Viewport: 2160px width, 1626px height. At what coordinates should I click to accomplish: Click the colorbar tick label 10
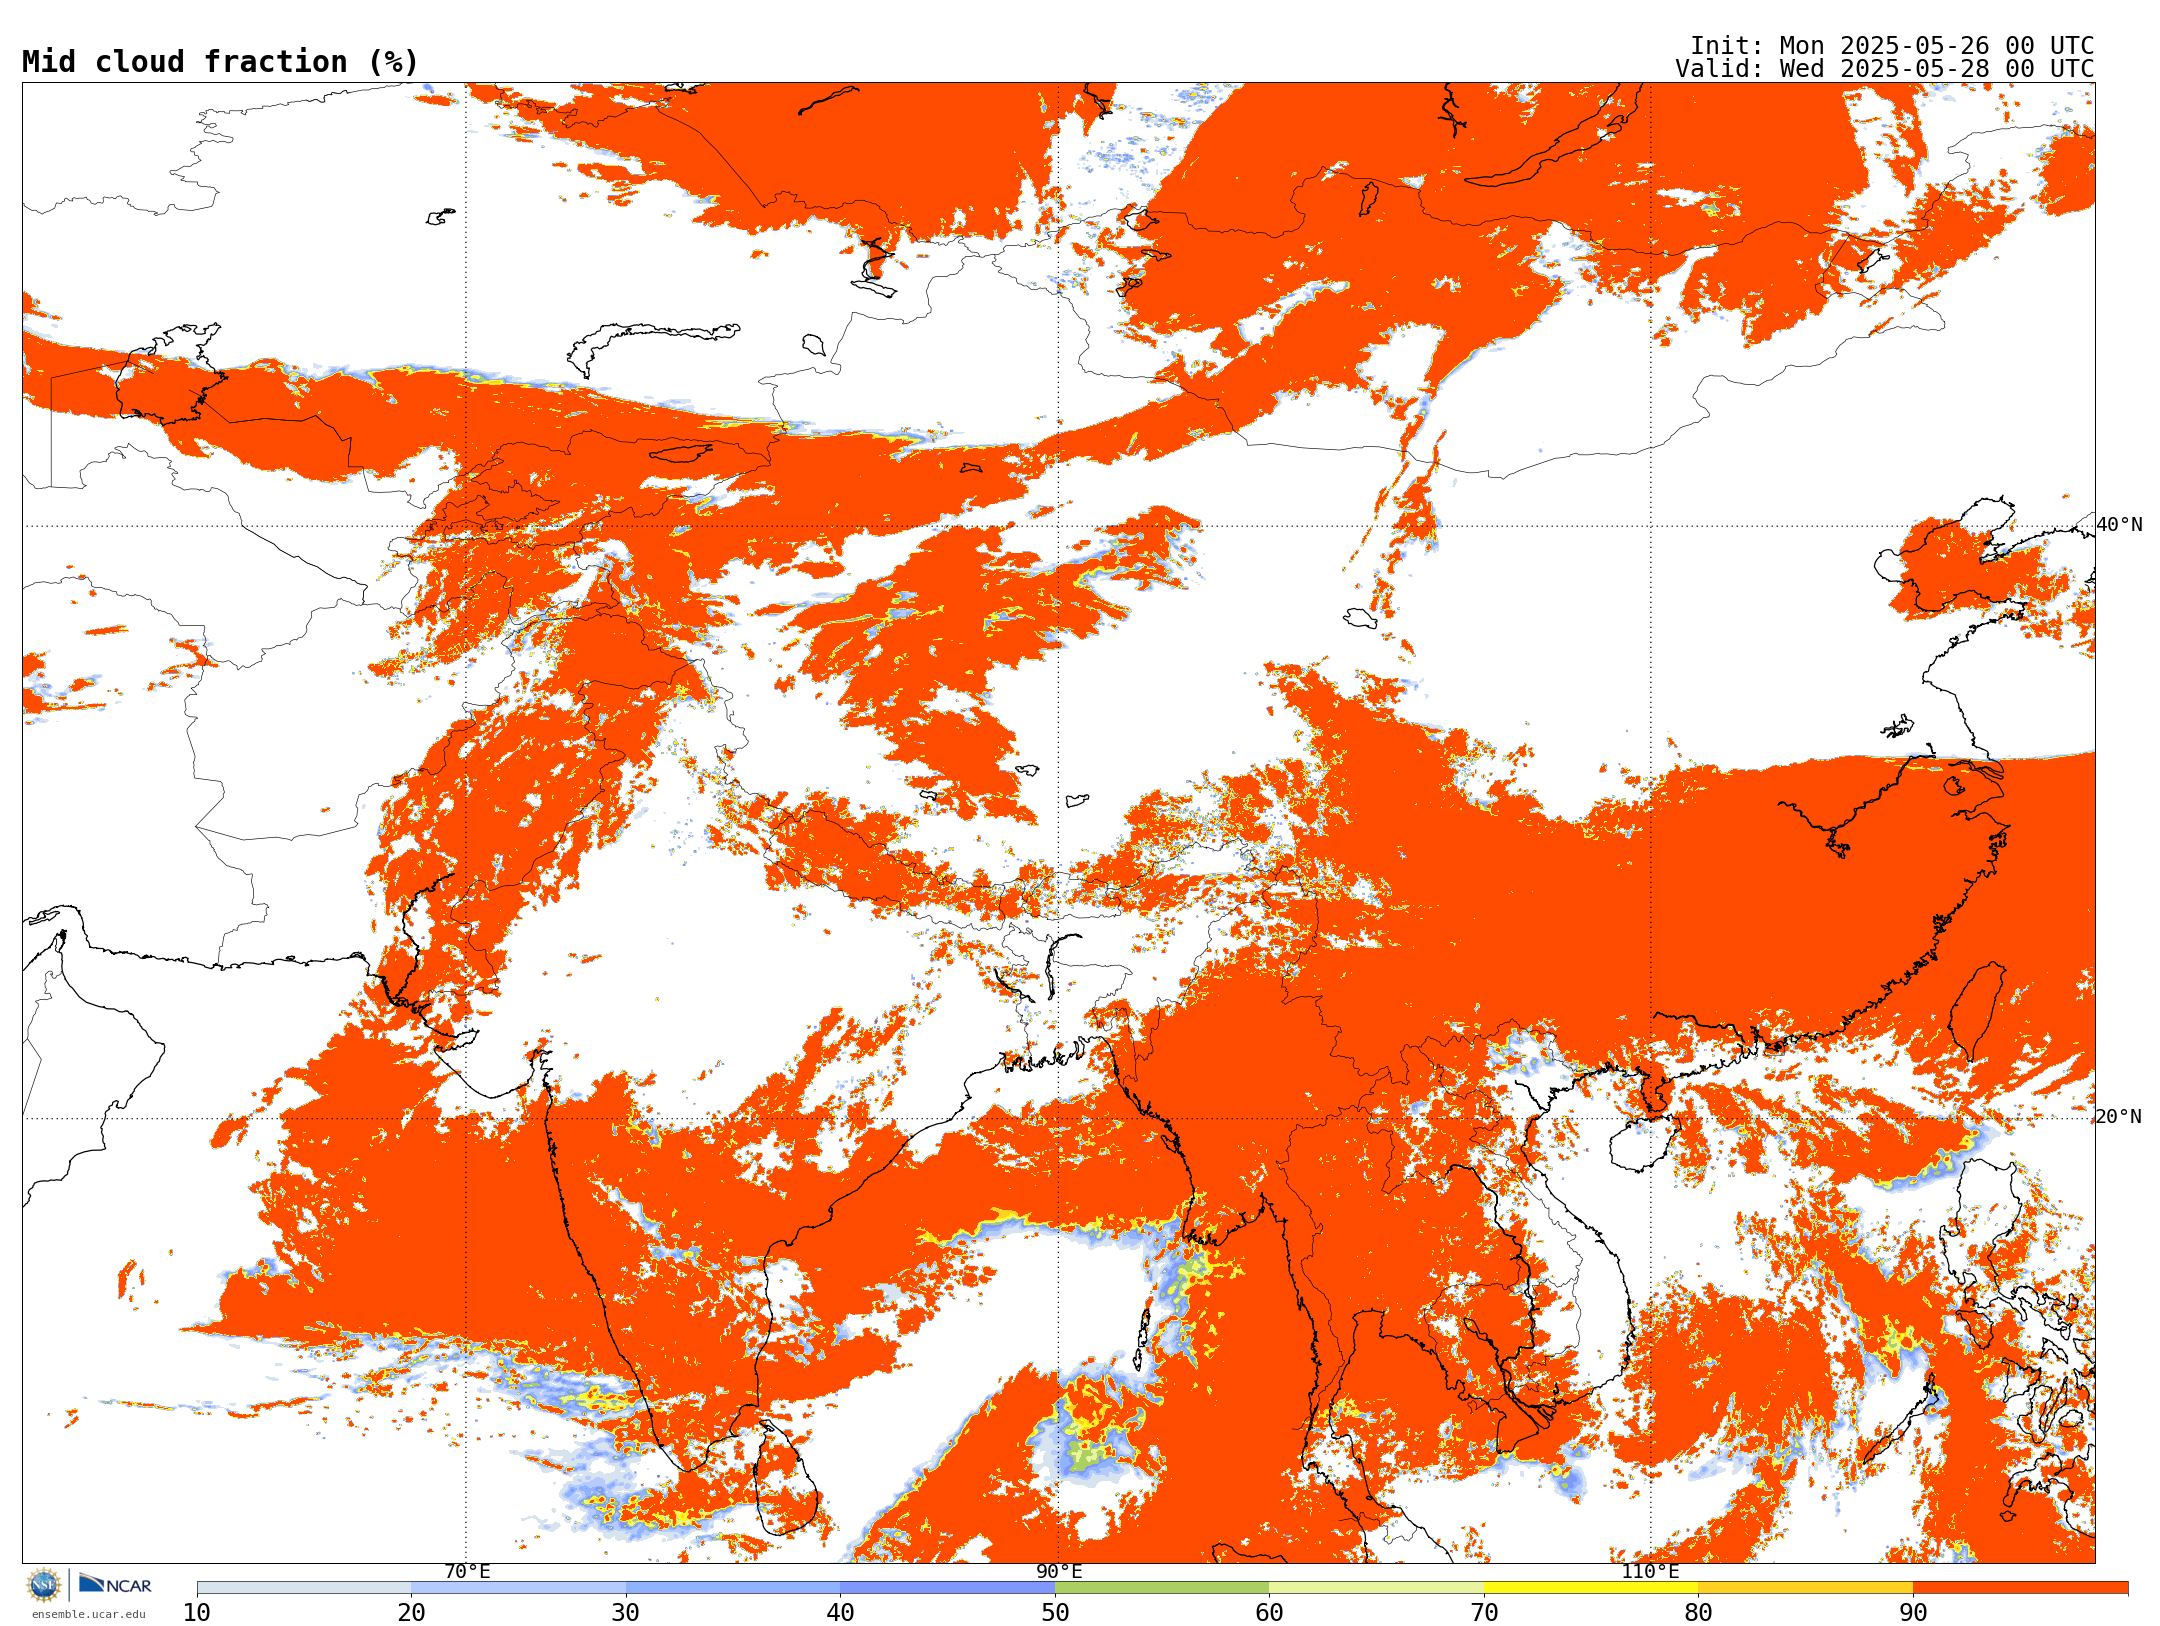pos(197,1613)
